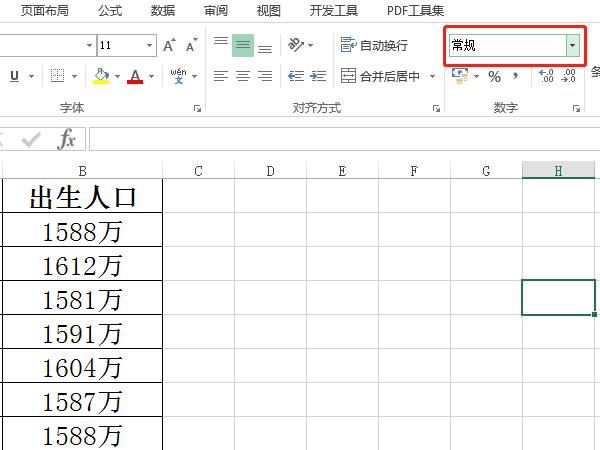Select the cell containing 1612万
The image size is (600, 450).
coord(82,265)
